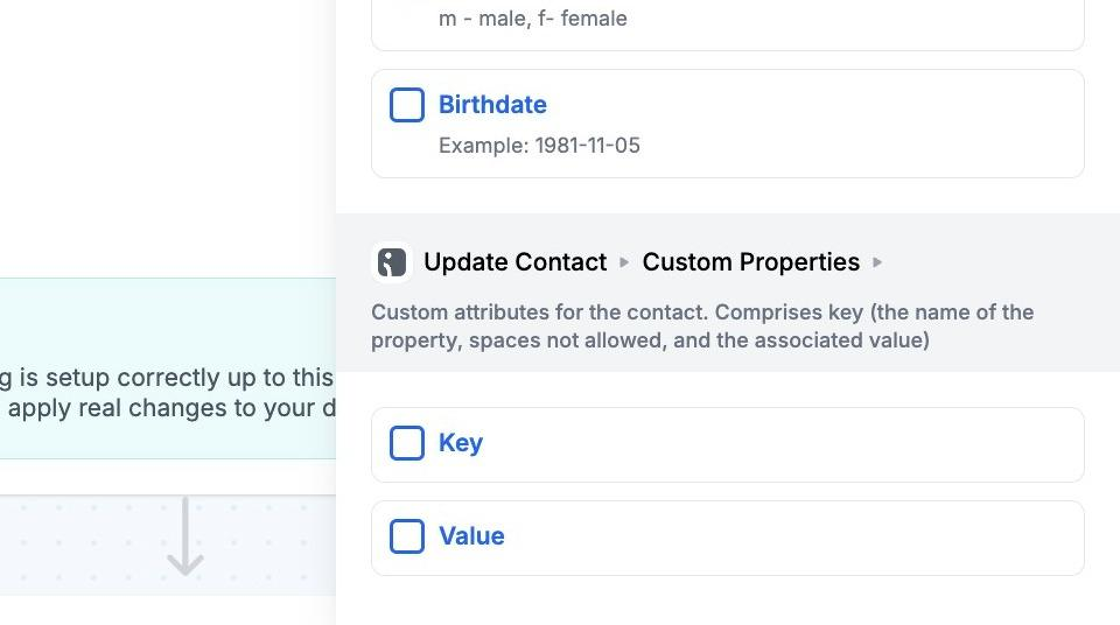Viewport: 1120px width, 625px height.
Task: Click the Value field label
Action: point(471,536)
